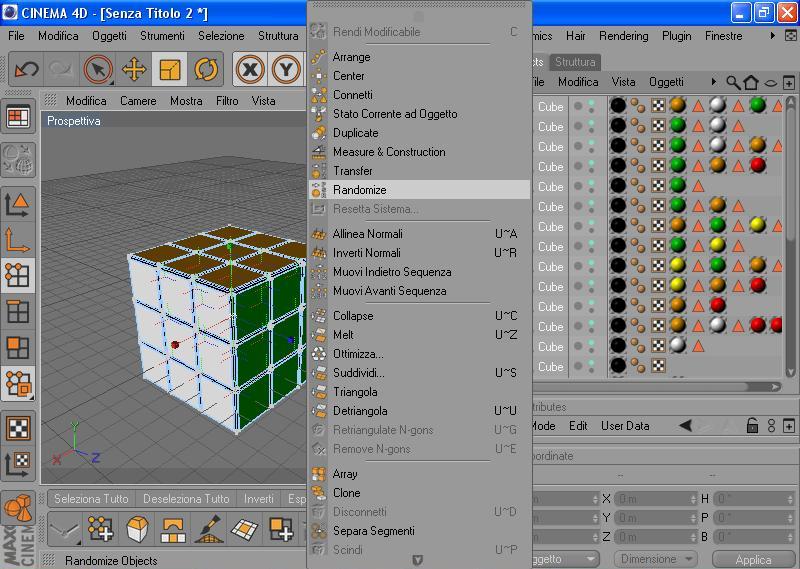Click the lock icon in Attributes panel

pos(752,425)
